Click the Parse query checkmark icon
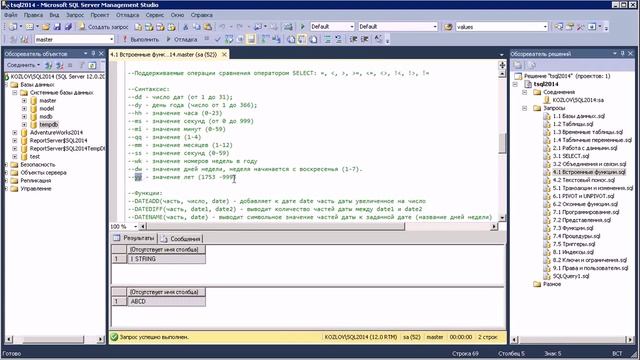Viewport: 640px width, 360px height. coord(218,39)
